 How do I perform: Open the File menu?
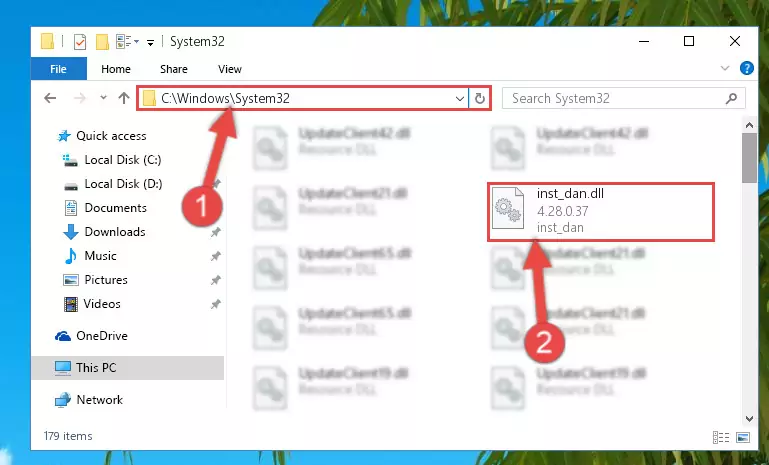[58, 69]
